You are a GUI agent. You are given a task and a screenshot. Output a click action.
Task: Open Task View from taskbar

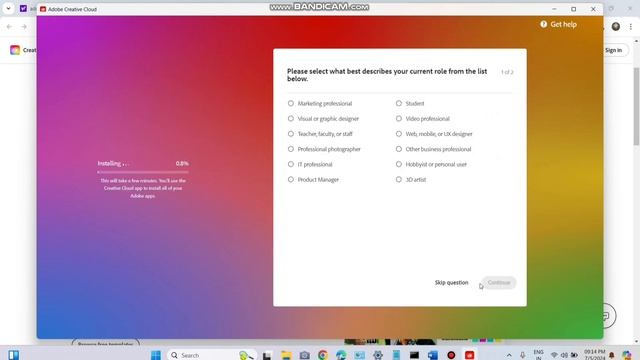coord(267,356)
